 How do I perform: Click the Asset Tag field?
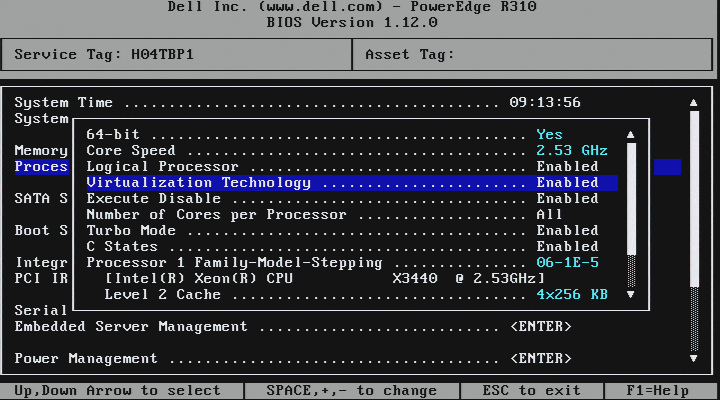(x=533, y=55)
